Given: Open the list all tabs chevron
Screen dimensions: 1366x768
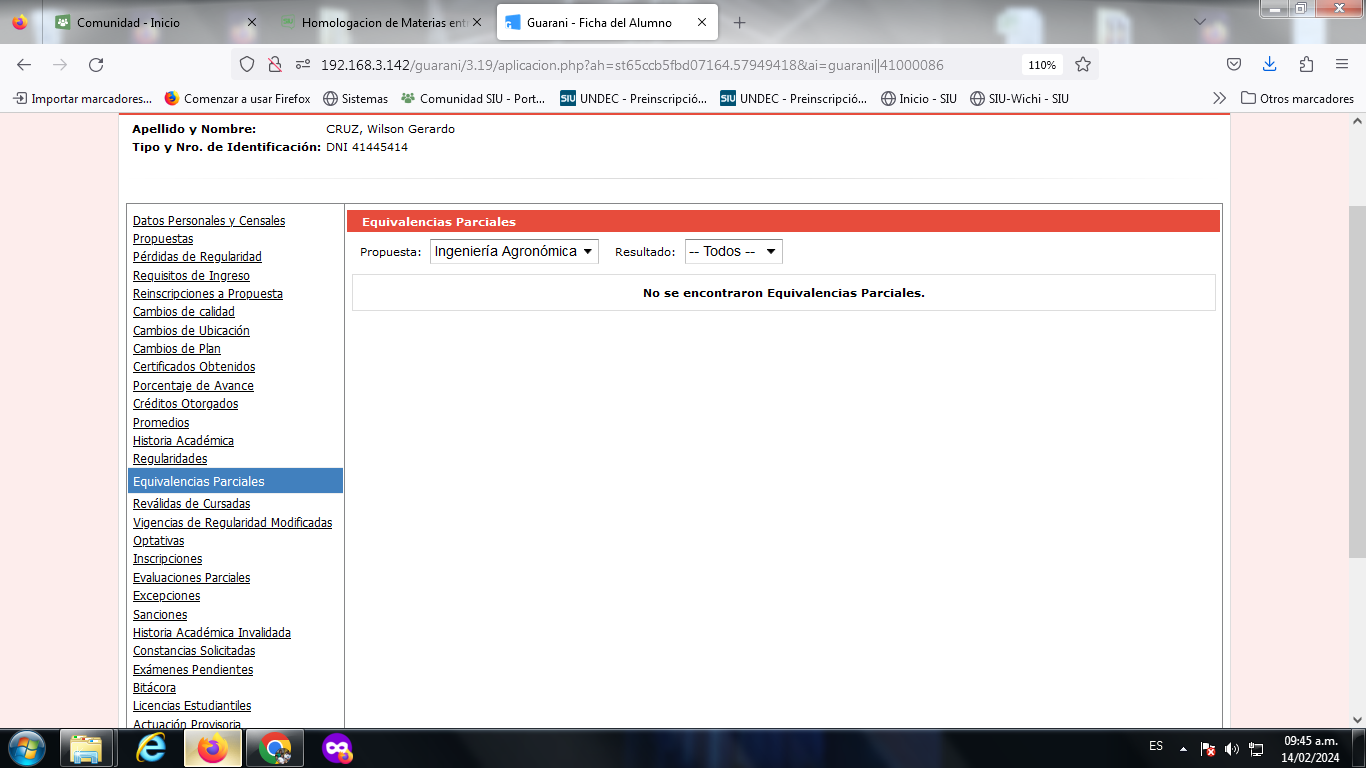Looking at the screenshot, I should pos(1200,22).
